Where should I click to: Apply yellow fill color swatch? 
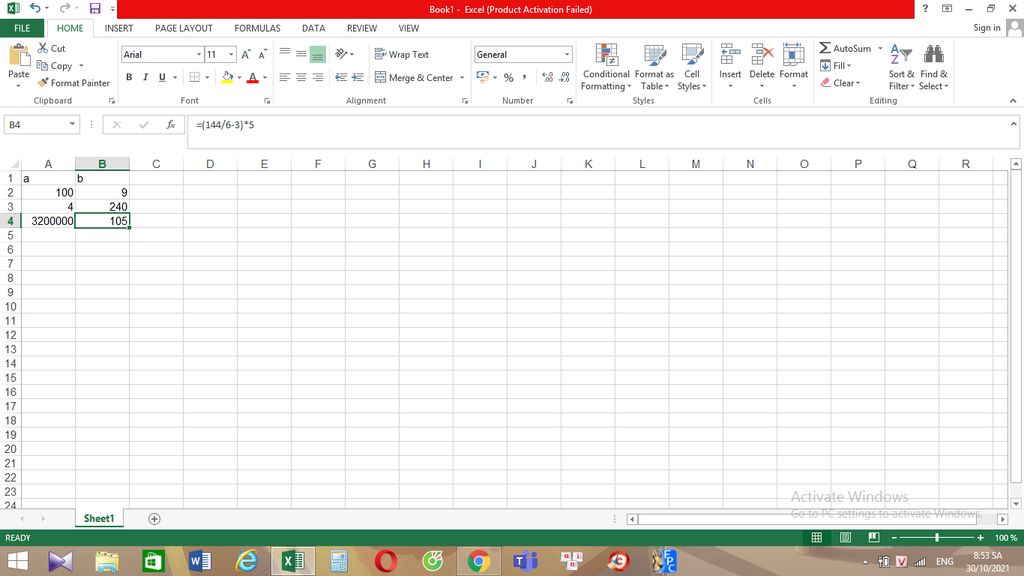pyautogui.click(x=227, y=77)
